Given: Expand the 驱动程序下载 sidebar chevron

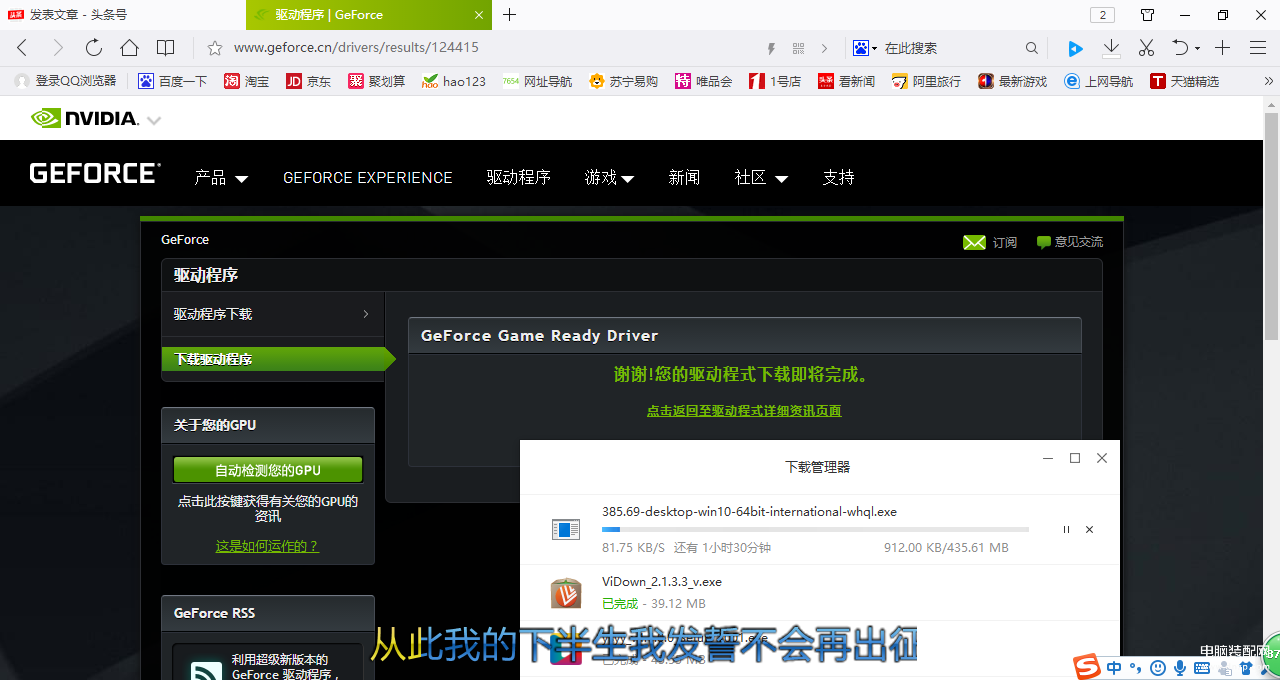Looking at the screenshot, I should (366, 314).
